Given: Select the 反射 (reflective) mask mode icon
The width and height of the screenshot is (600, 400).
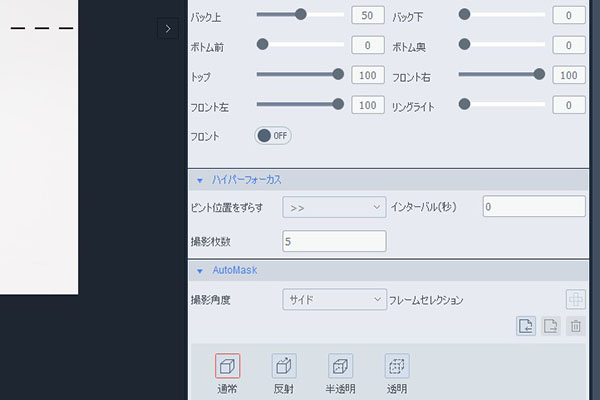Looking at the screenshot, I should (284, 366).
